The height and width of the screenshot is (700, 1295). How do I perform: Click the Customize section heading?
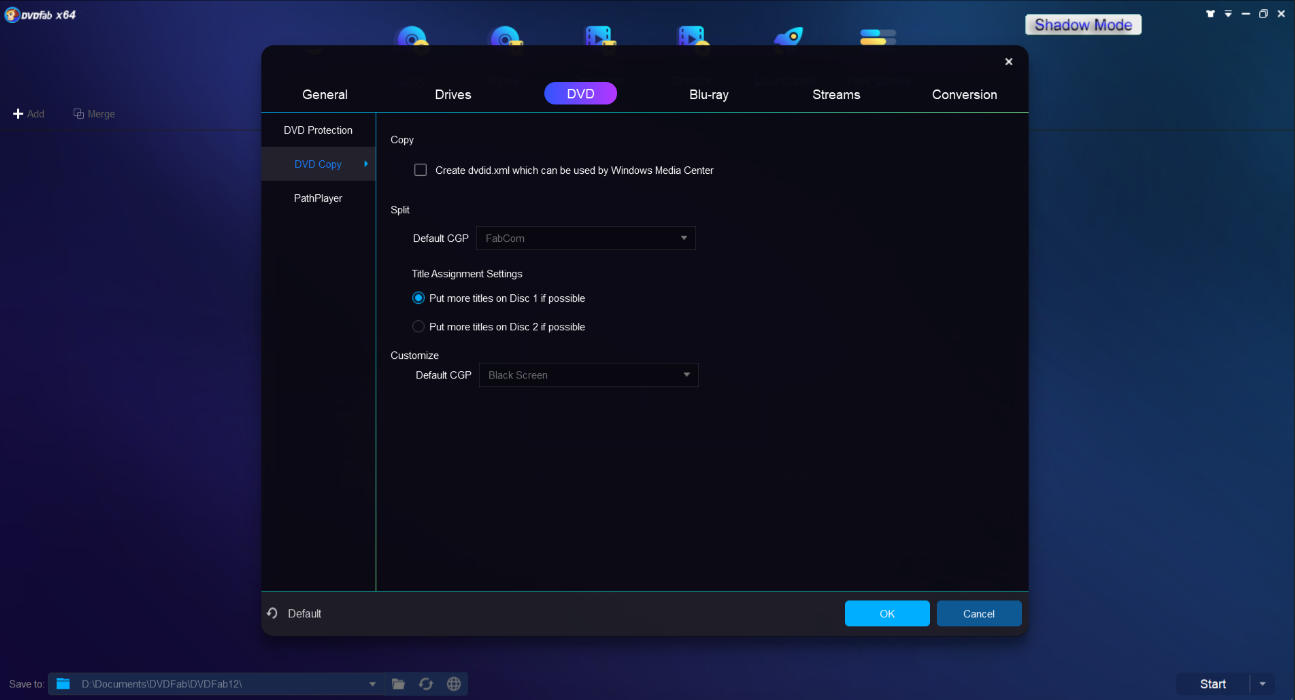pos(414,355)
